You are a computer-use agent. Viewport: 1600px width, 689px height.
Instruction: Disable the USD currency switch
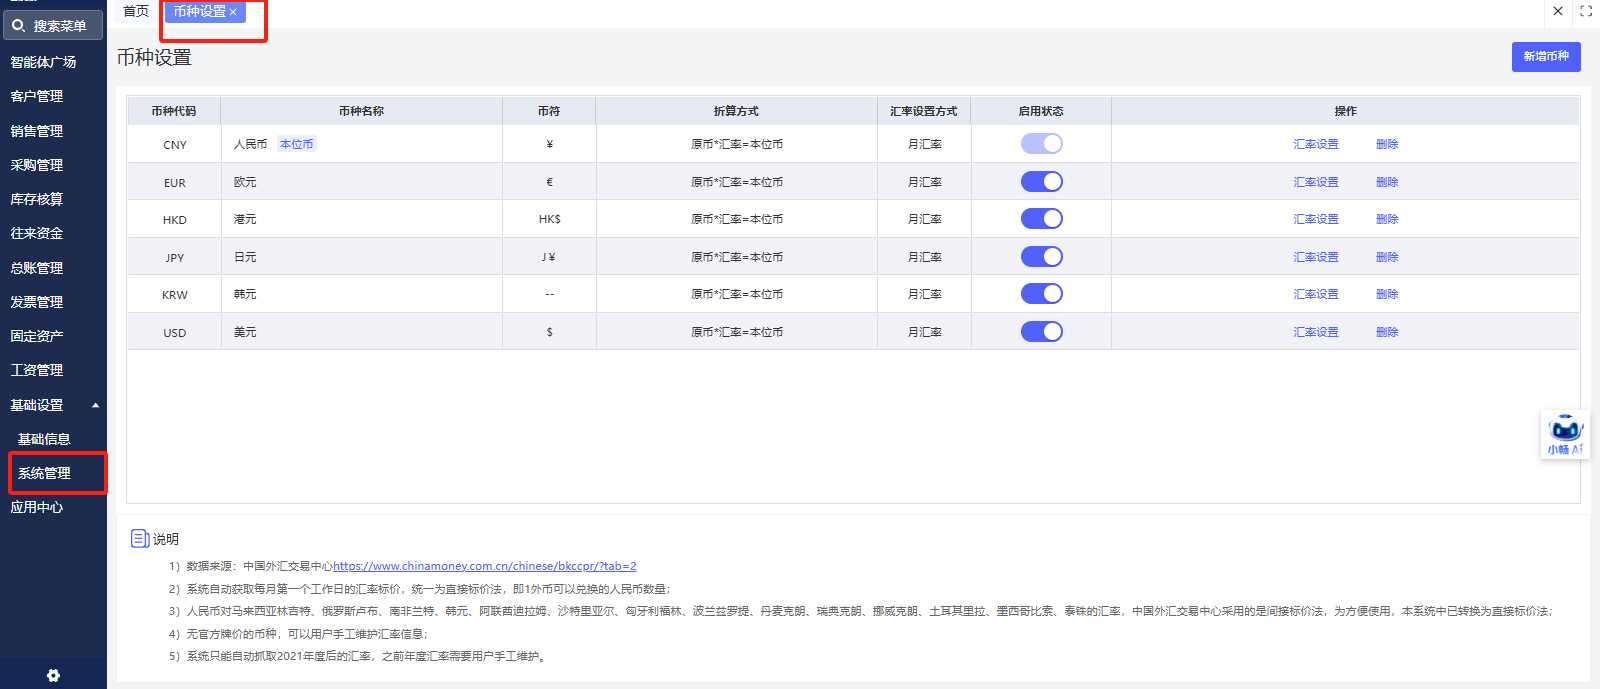tap(1041, 332)
